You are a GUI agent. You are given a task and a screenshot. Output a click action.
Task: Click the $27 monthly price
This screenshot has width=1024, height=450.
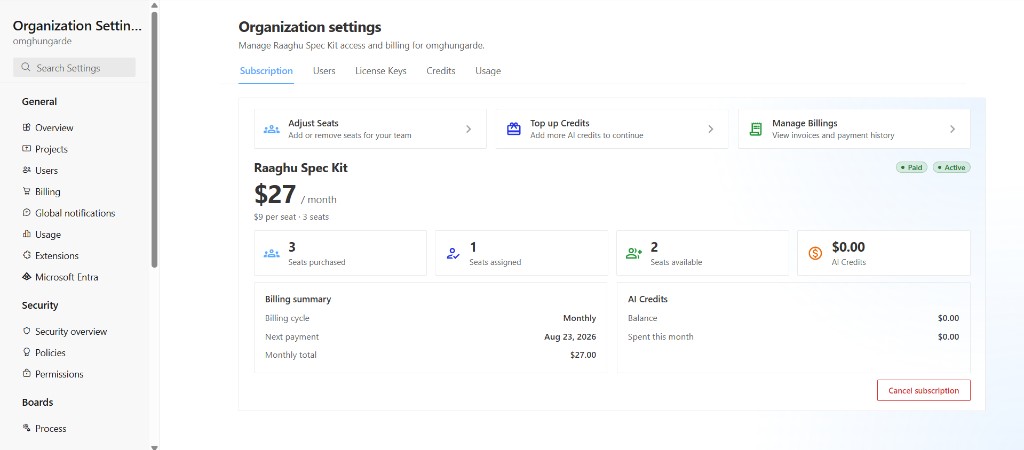tap(275, 195)
